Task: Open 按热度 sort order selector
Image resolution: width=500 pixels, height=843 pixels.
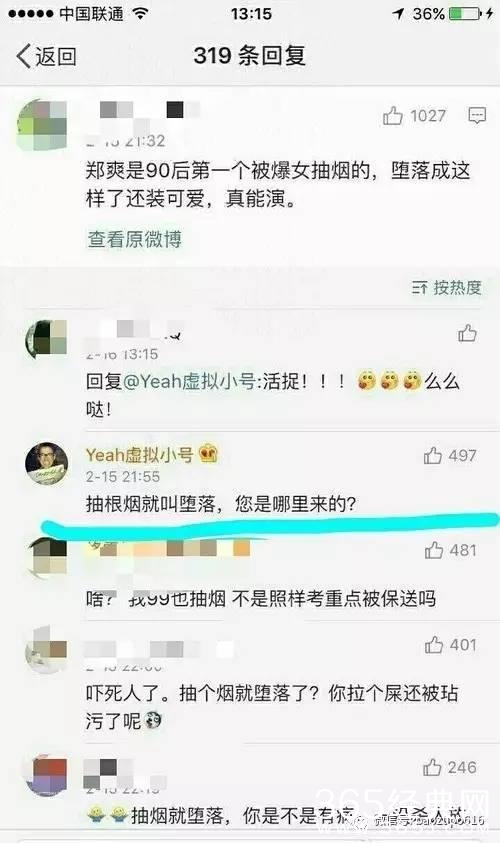Action: [446, 288]
